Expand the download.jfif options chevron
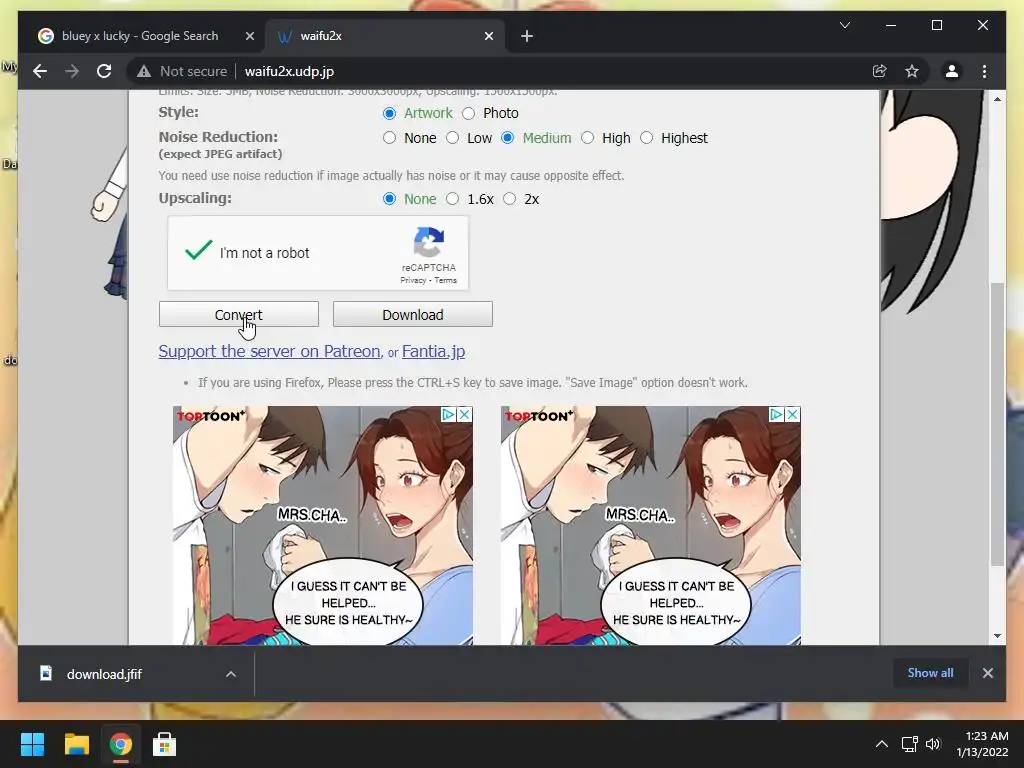The width and height of the screenshot is (1024, 768). coord(231,674)
